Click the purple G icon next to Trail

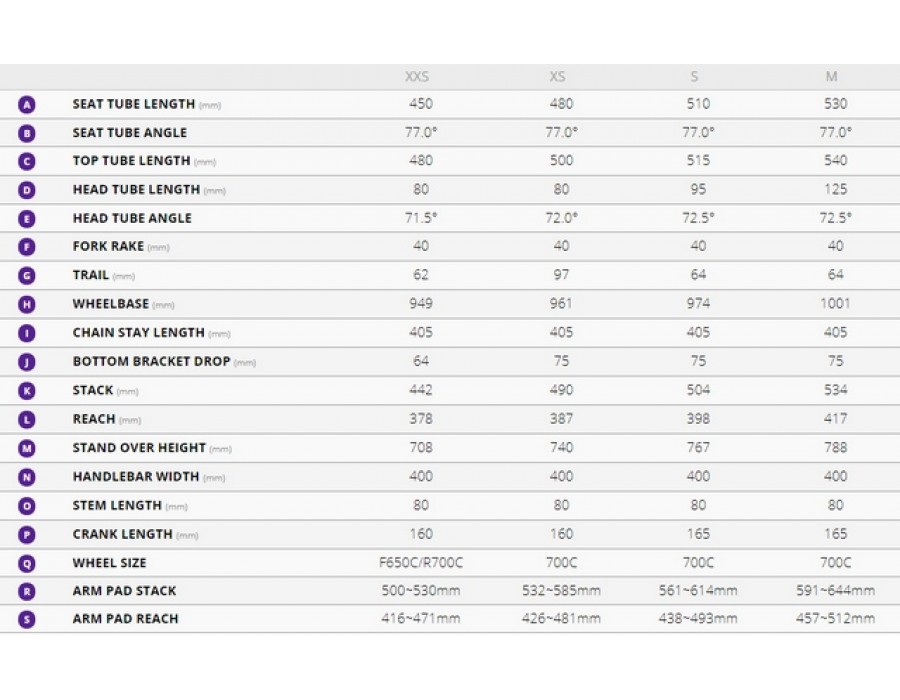[27, 276]
